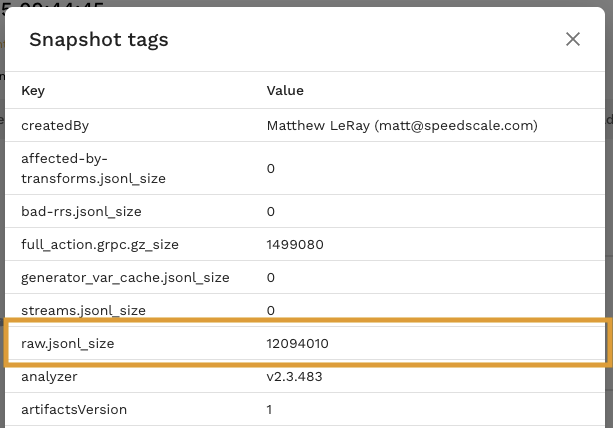Viewport: 613px width, 428px height.
Task: Select the 'affected-by-transforms.jsonl_size' key
Action: click(93, 168)
